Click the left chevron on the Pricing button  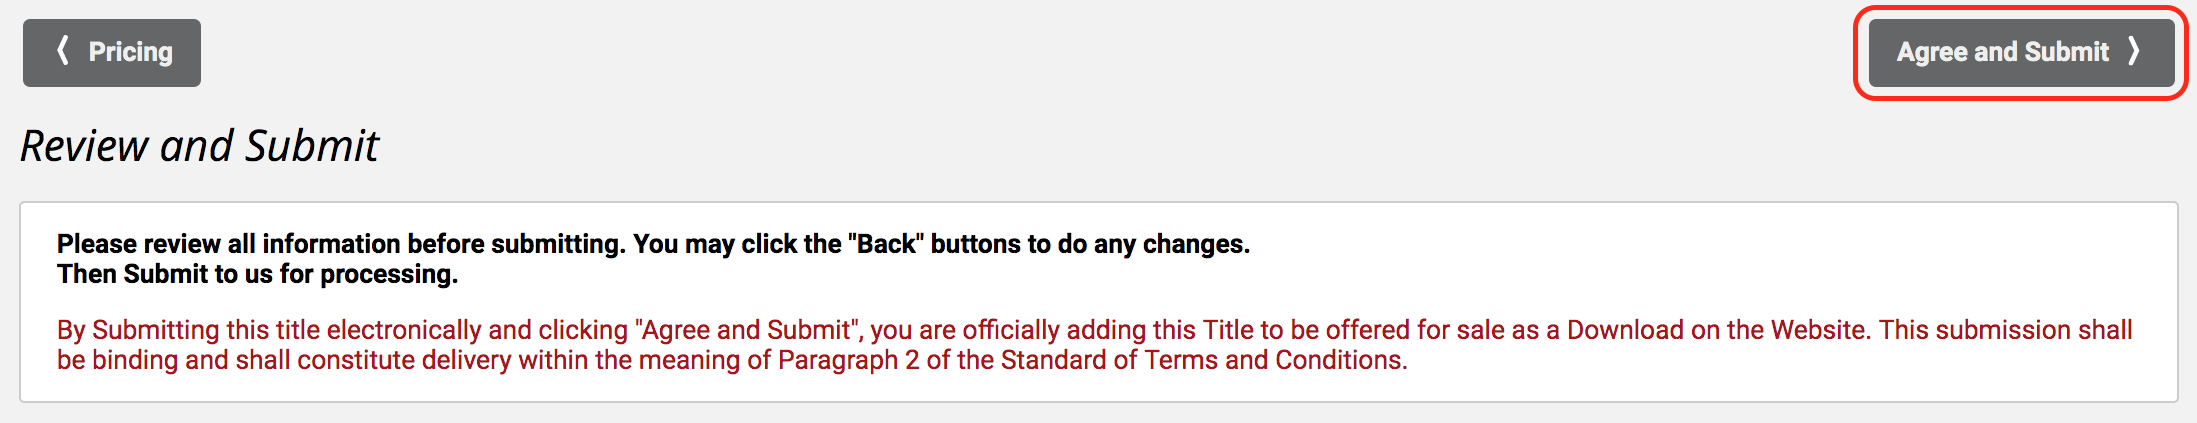pyautogui.click(x=63, y=50)
